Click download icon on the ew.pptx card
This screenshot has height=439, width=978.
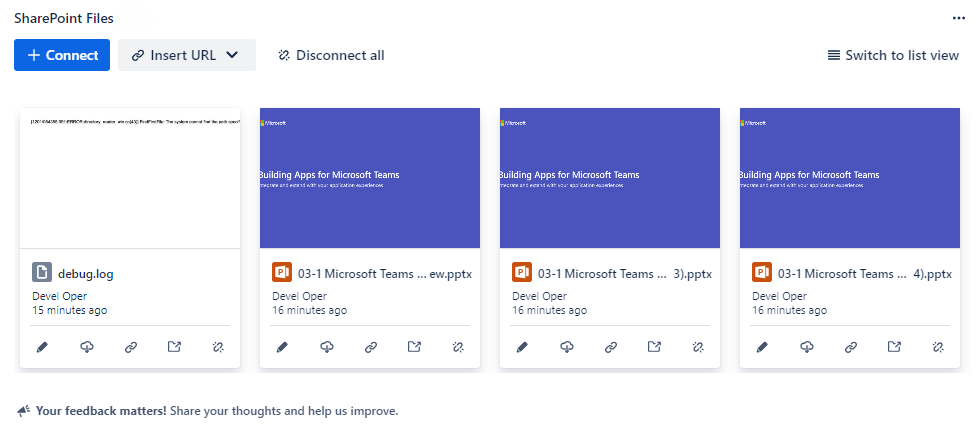(327, 347)
